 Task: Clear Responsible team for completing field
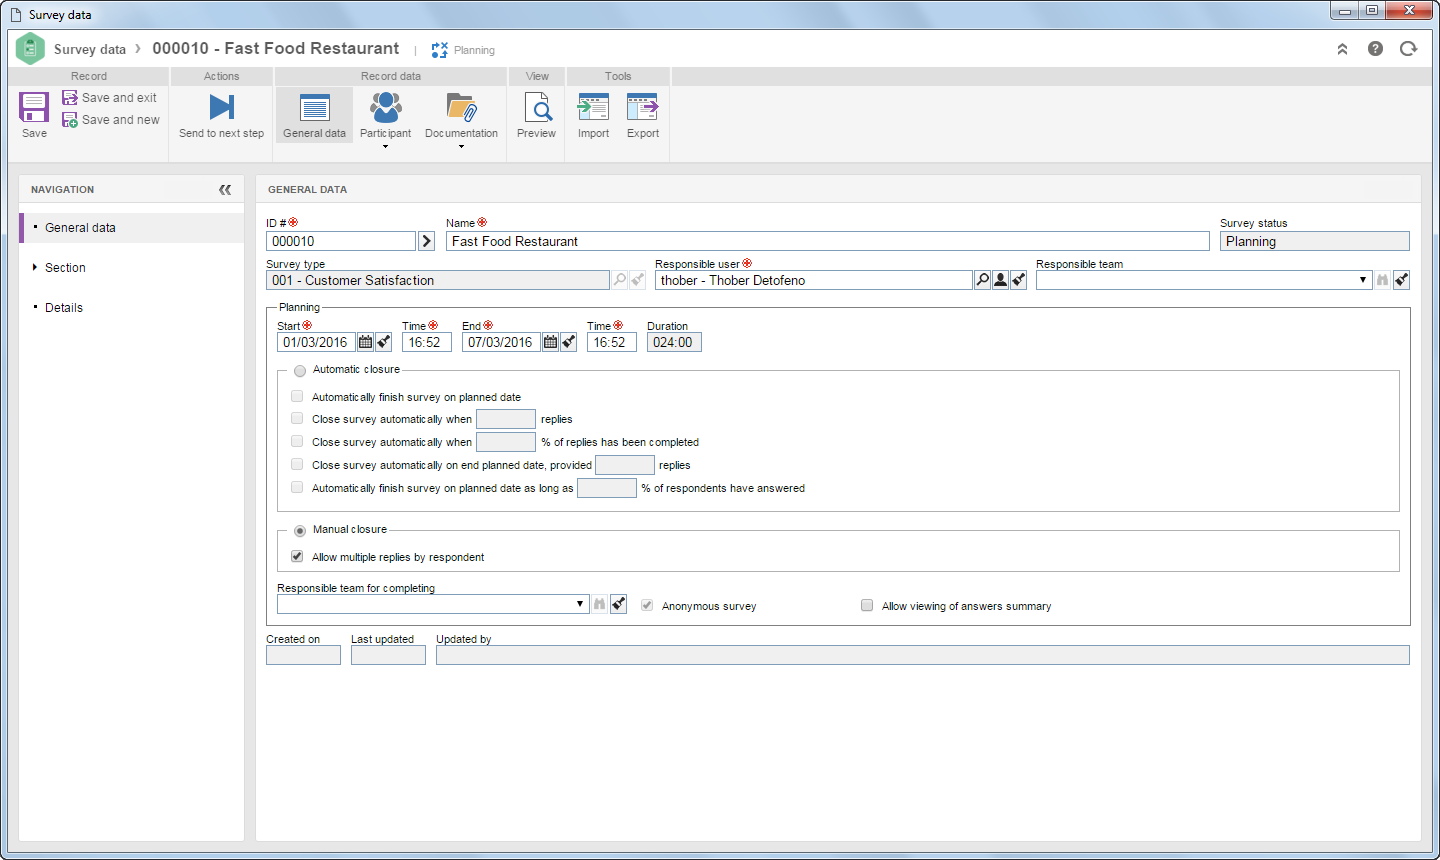point(618,604)
